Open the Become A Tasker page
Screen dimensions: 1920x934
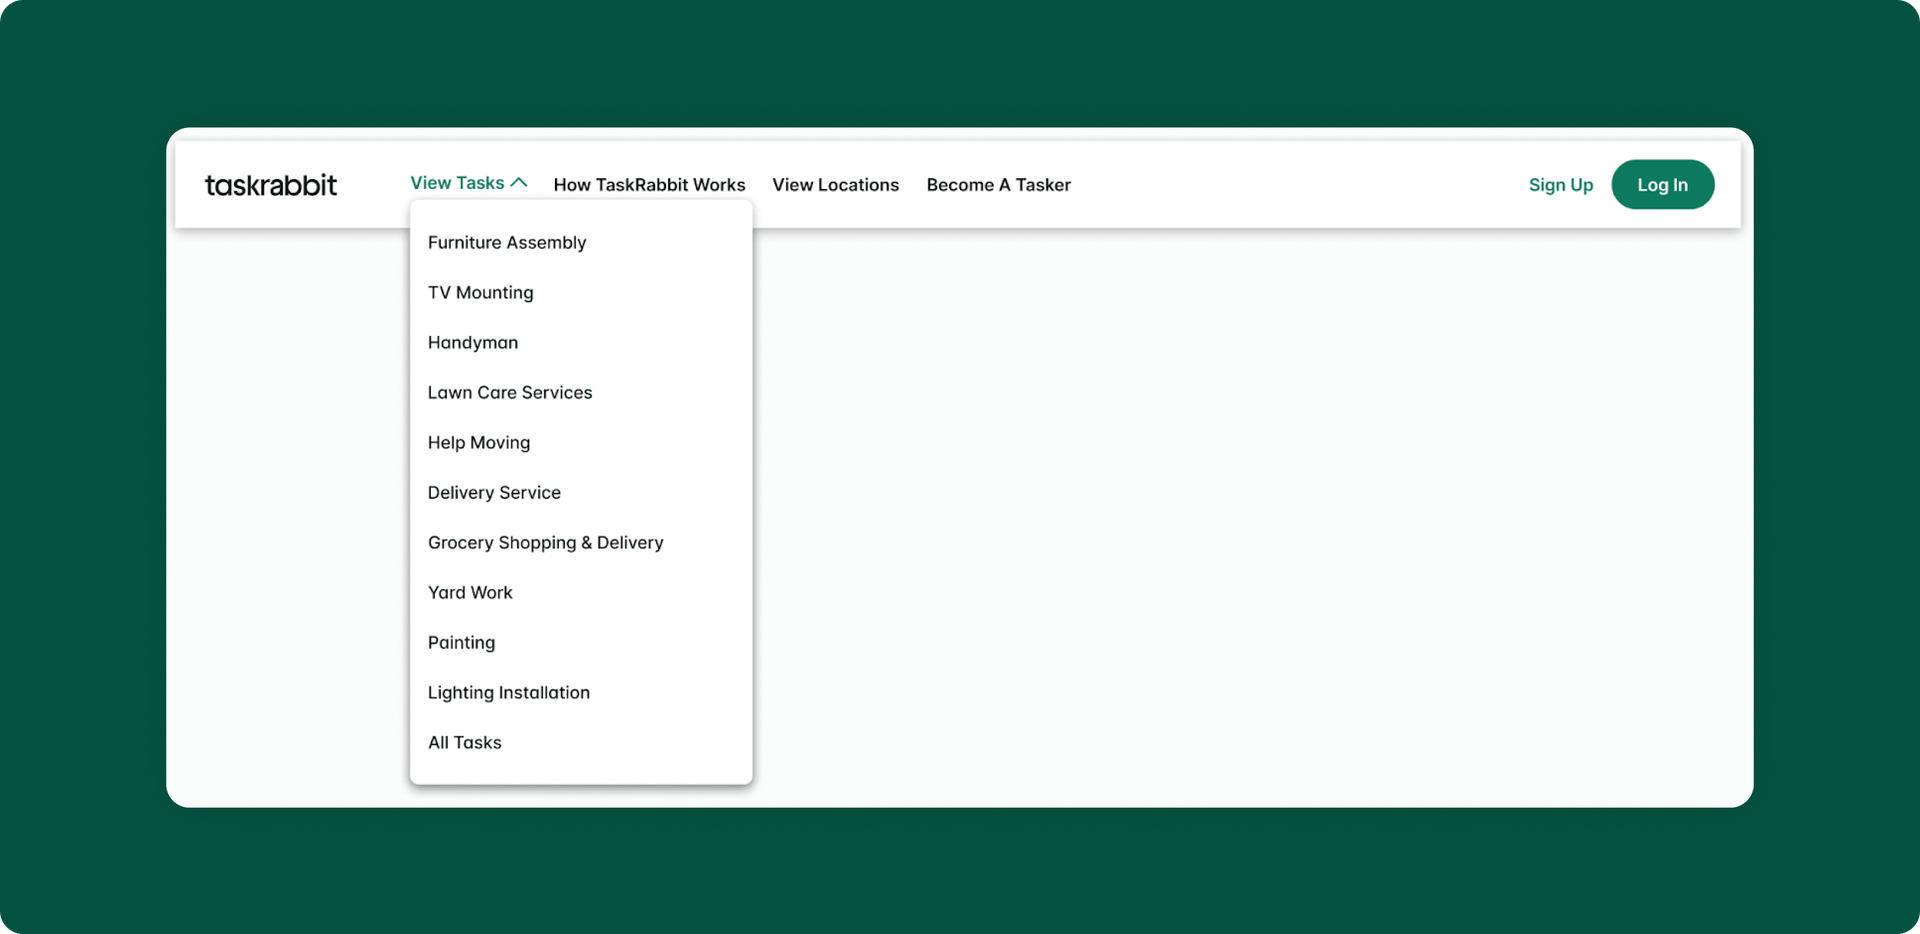click(998, 184)
